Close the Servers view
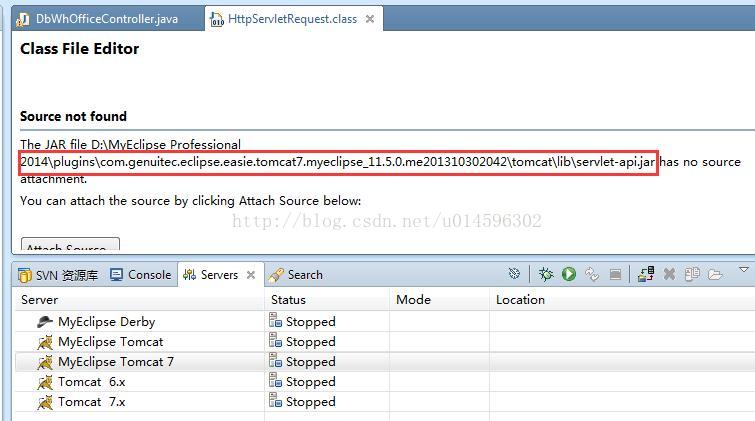 [251, 275]
